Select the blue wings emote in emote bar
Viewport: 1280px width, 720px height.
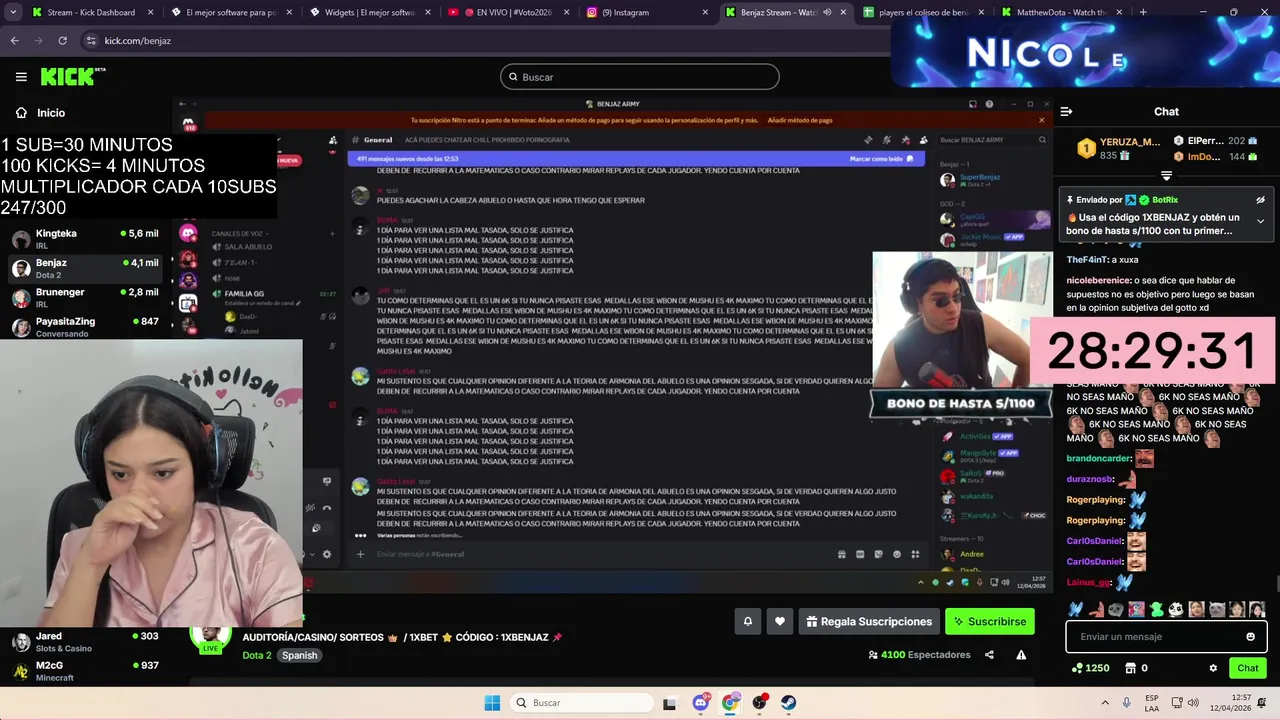1075,609
